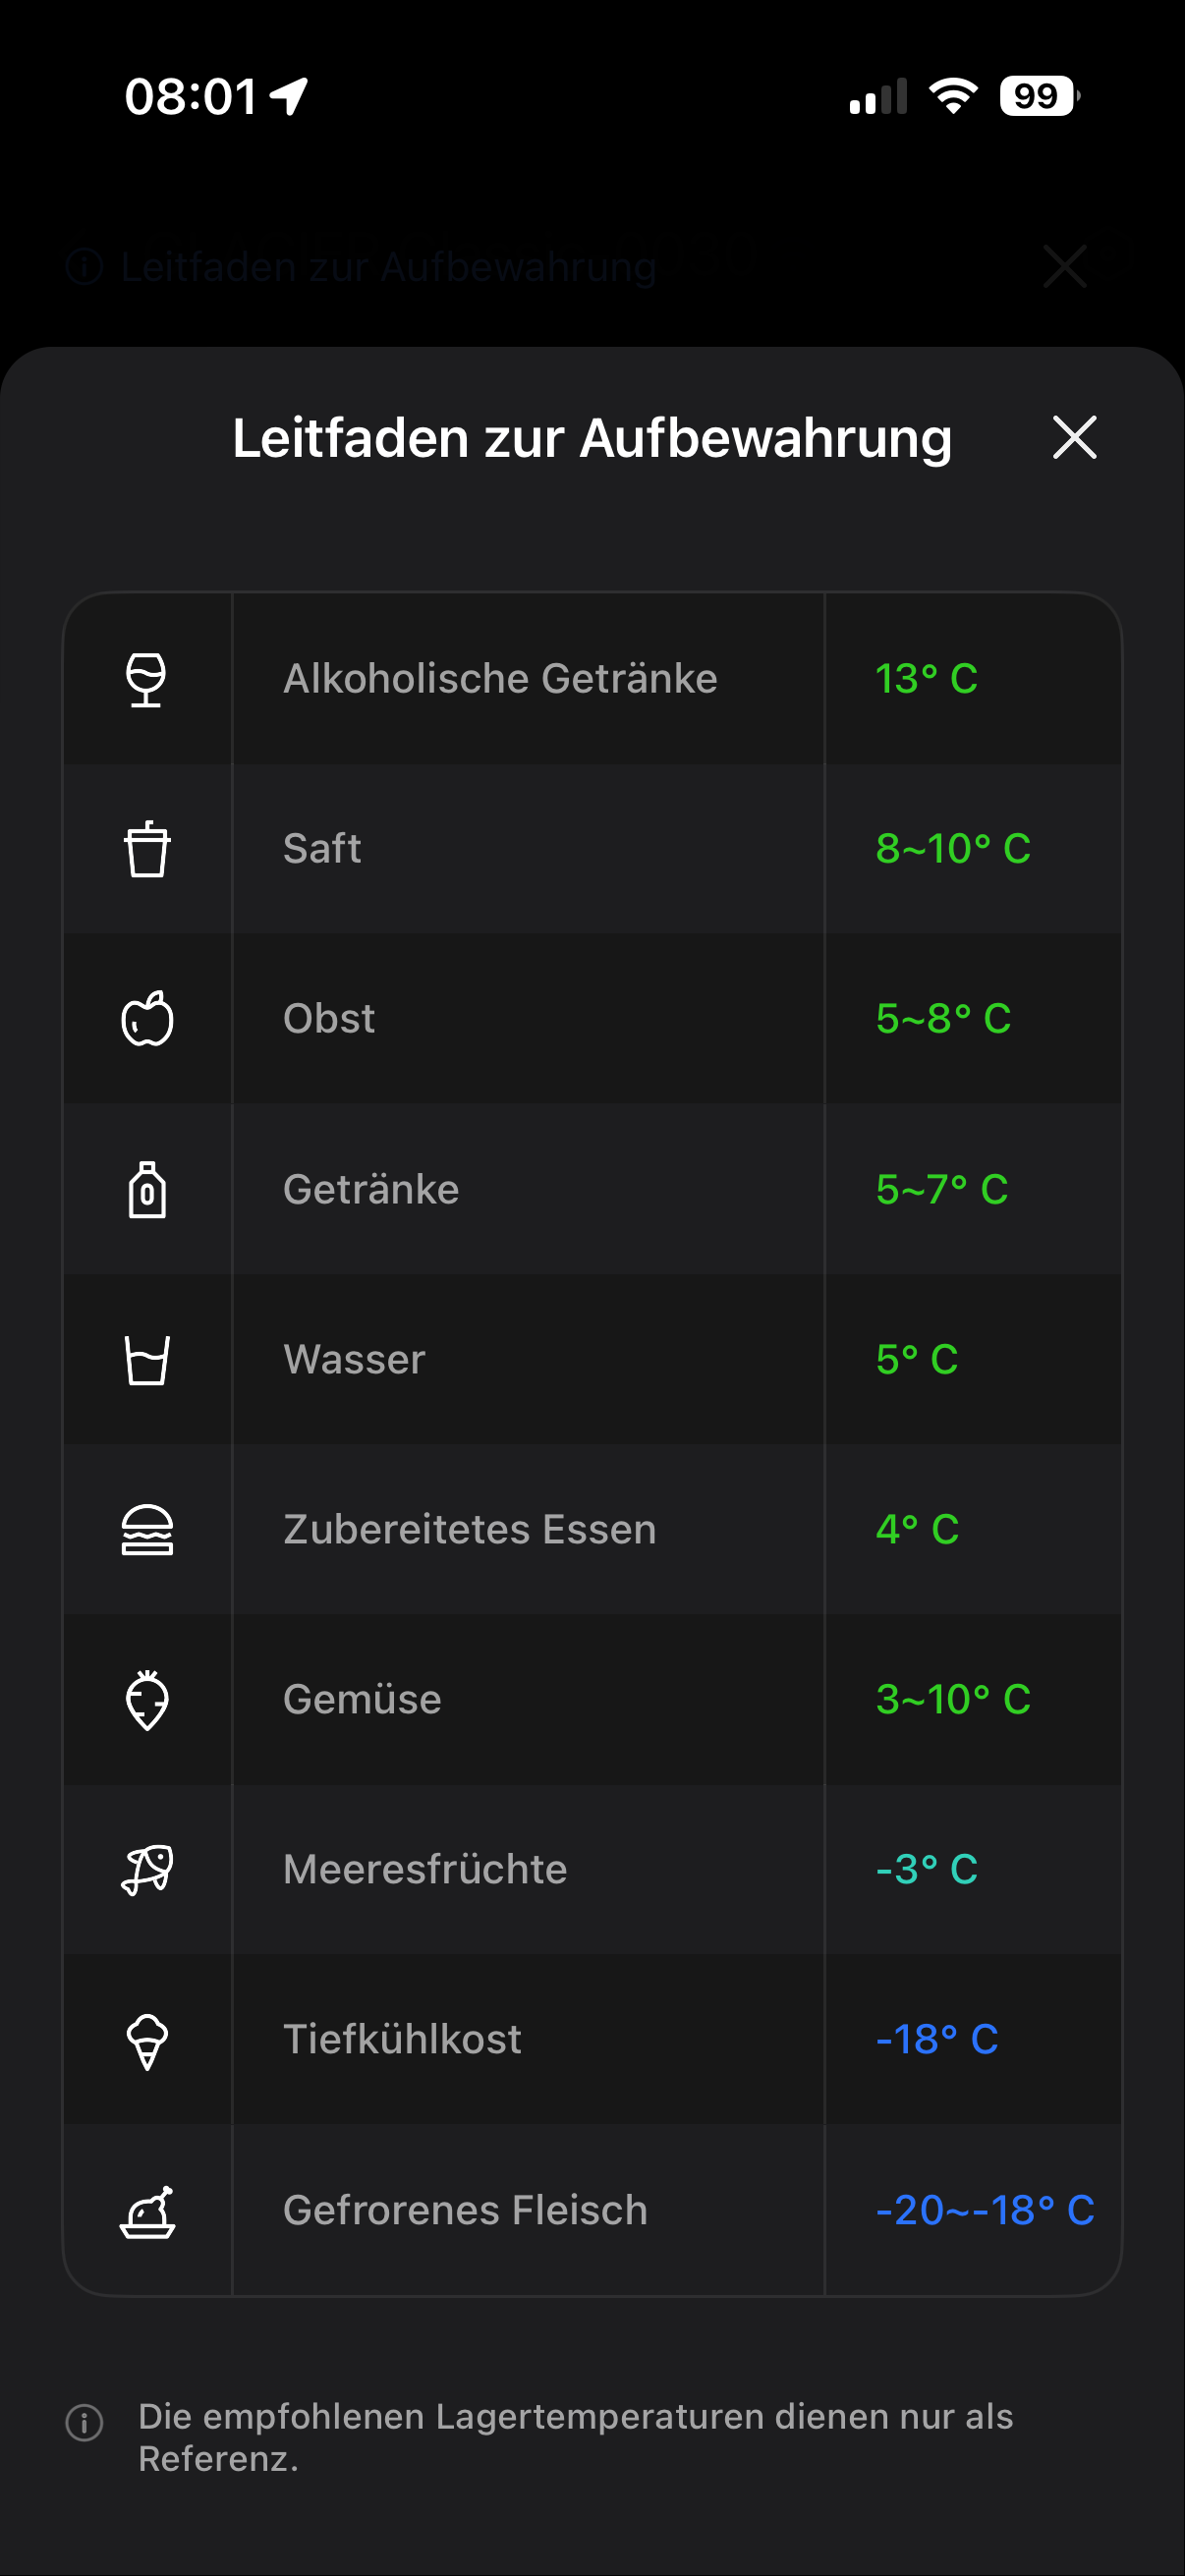This screenshot has height=2576, width=1185.
Task: Tap the 8~10° C value for Saft
Action: [953, 849]
